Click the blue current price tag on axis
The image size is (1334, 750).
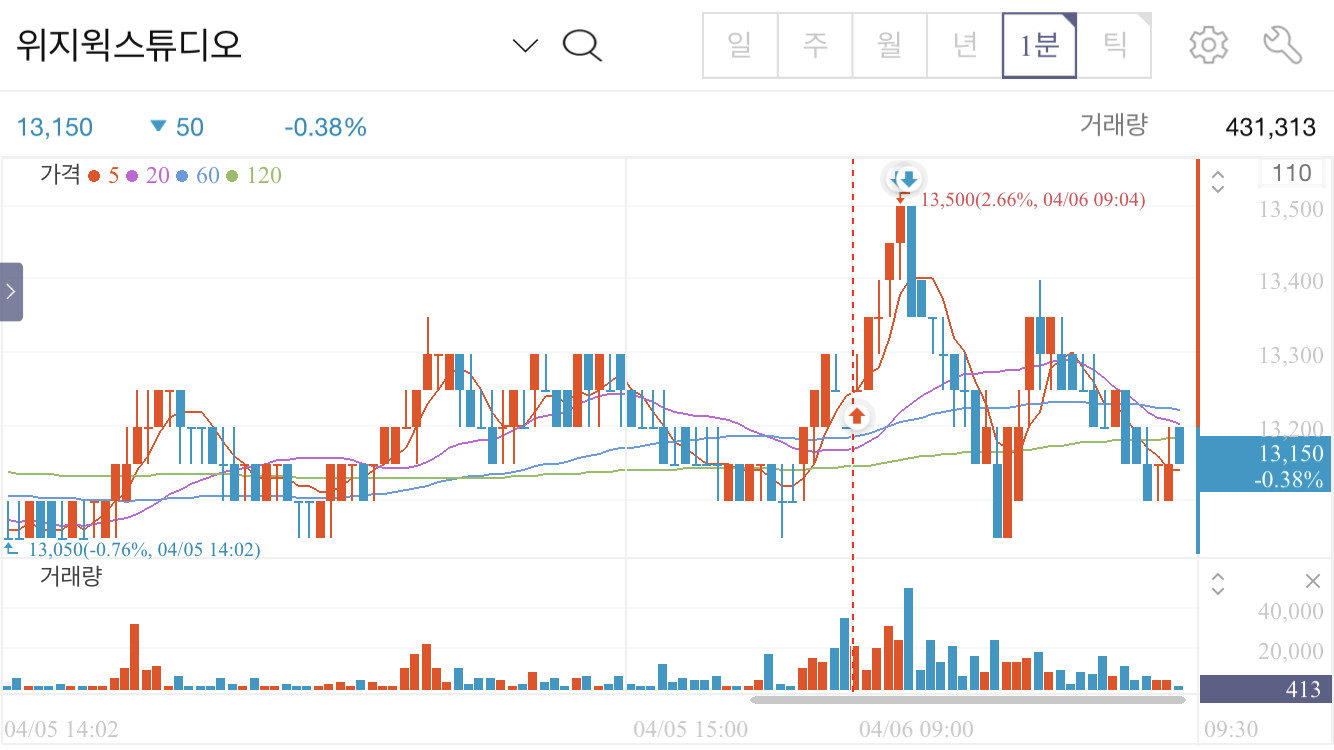(1264, 465)
